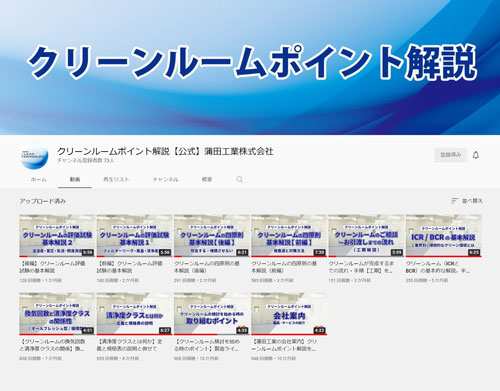Switch to the ホーム tab

(39, 179)
